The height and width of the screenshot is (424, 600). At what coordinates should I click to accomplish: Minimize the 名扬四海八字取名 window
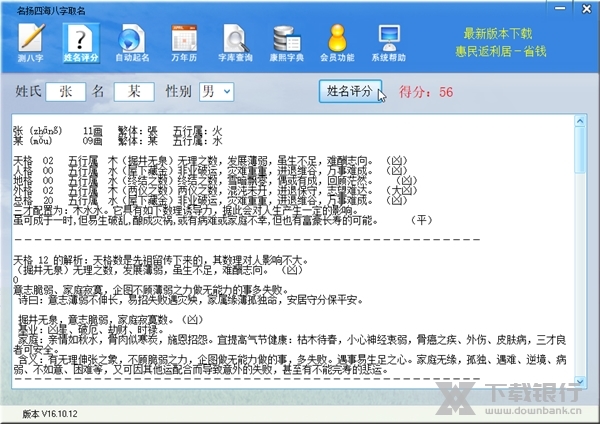(560, 8)
